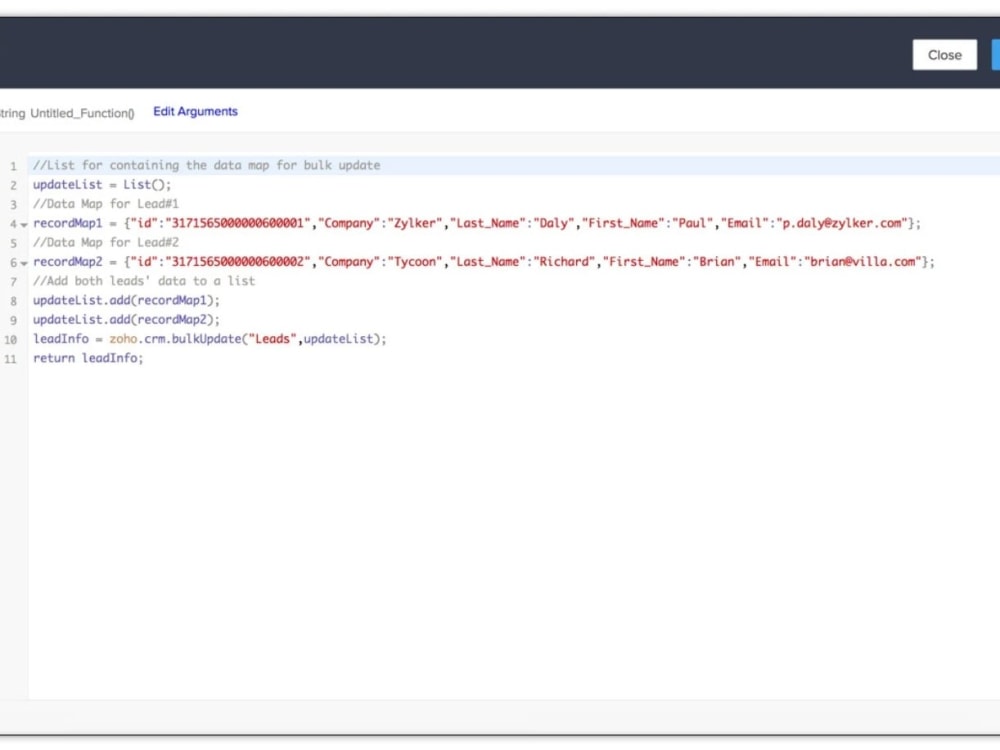The height and width of the screenshot is (750, 1000).
Task: Place cursor on the updateList variable on line 2
Action: coord(65,184)
